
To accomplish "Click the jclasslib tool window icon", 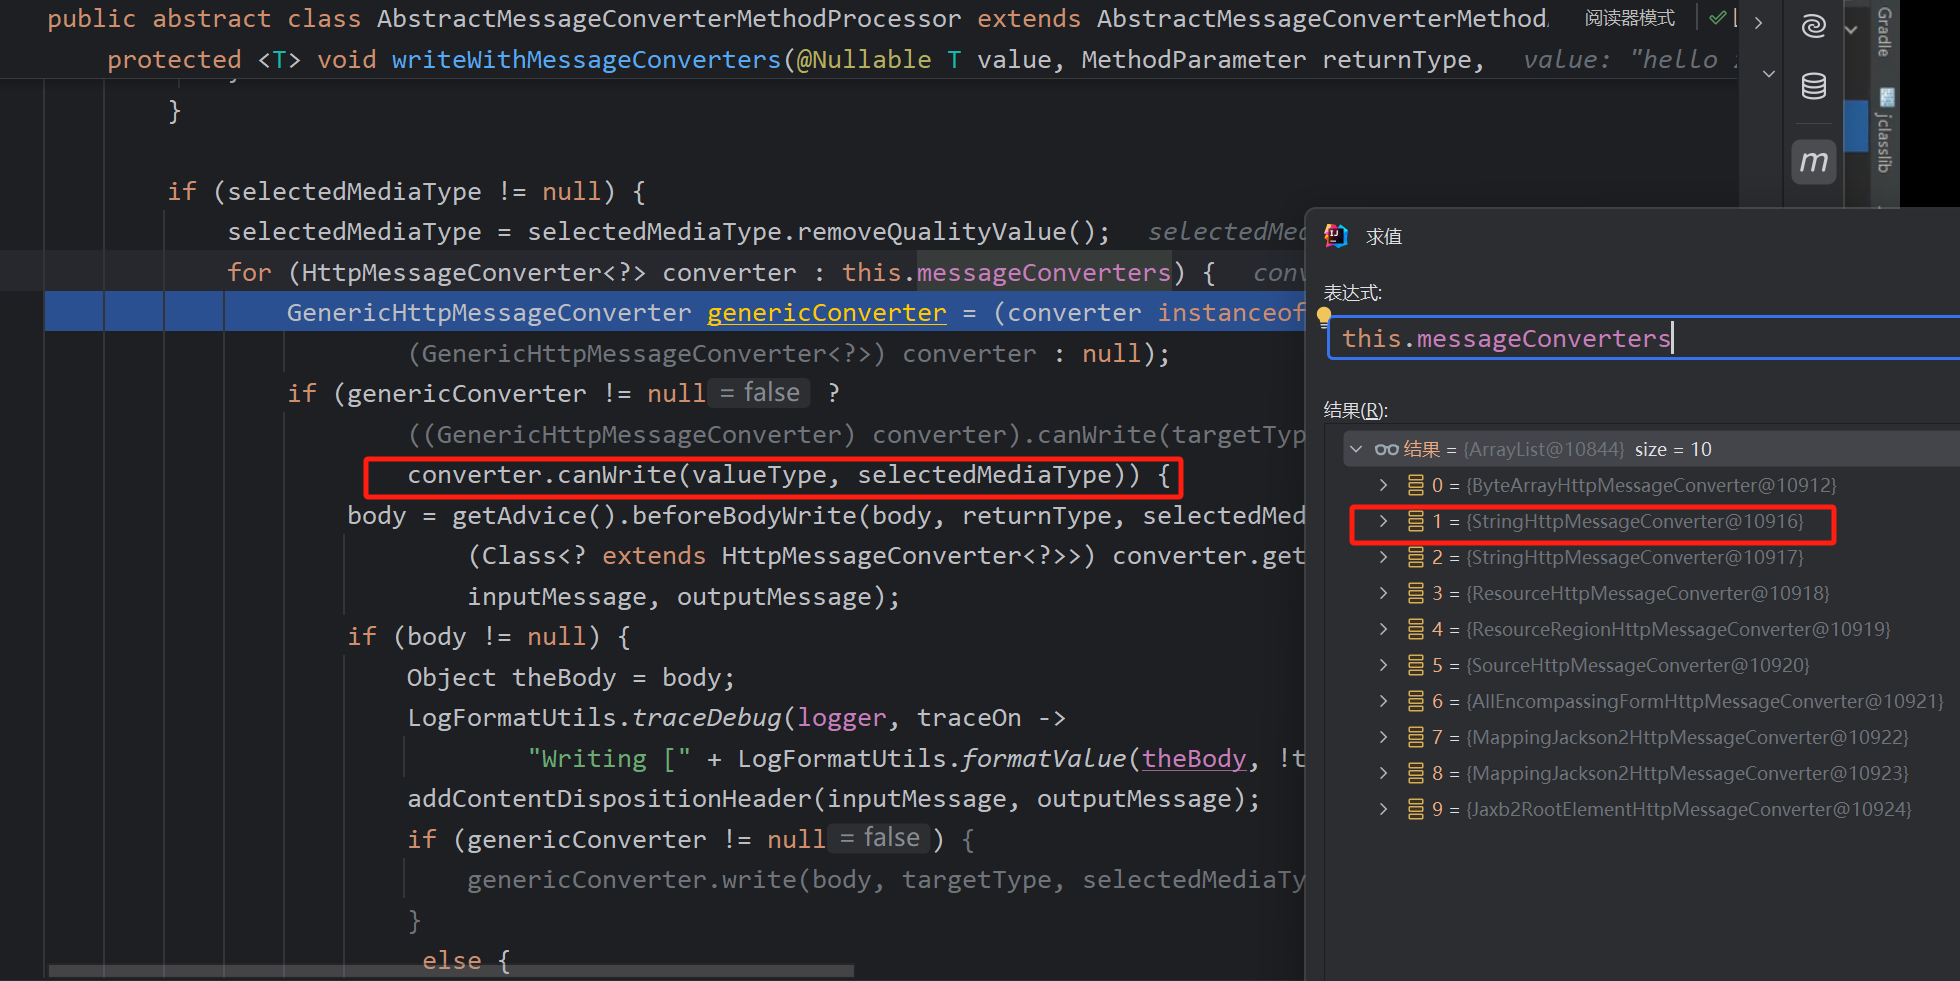I will tap(1886, 97).
